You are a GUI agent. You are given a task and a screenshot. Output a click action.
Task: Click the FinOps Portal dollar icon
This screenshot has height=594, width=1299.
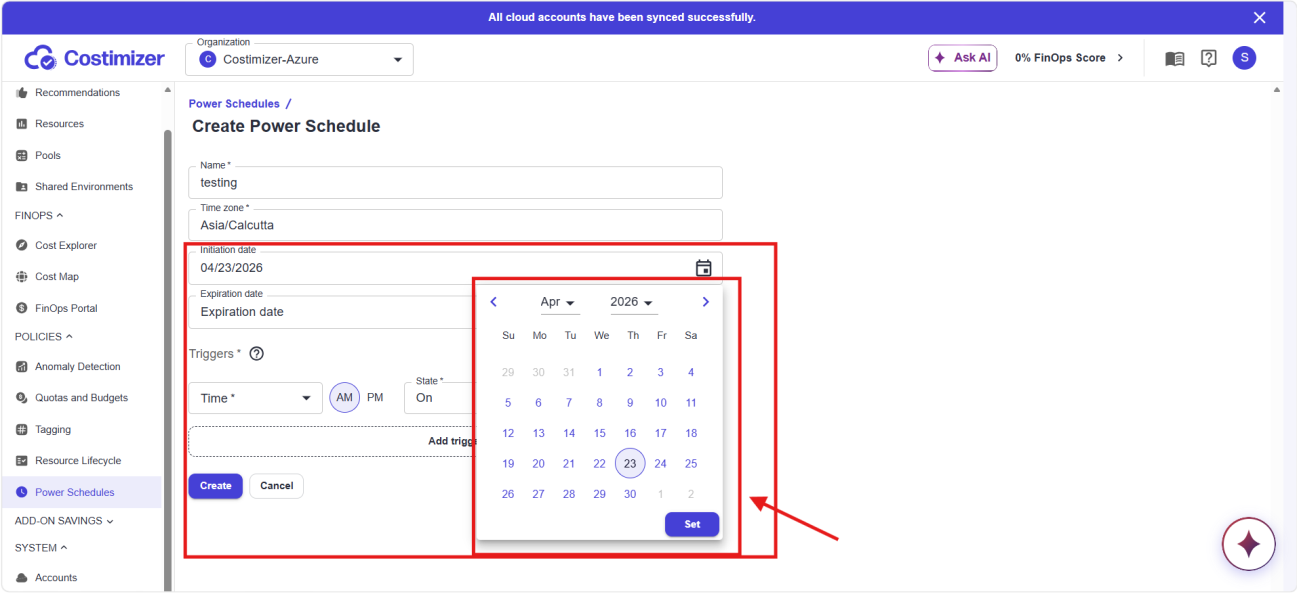(22, 309)
